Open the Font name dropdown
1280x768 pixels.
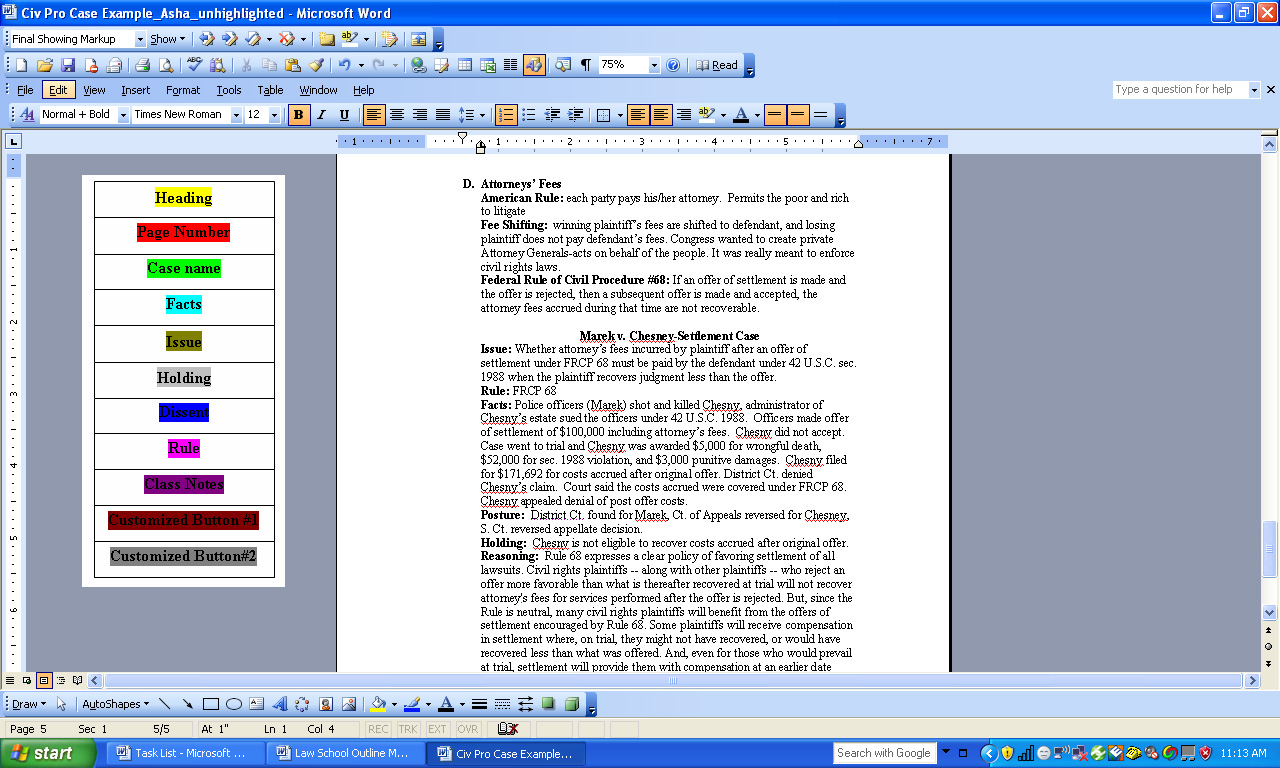coord(236,115)
